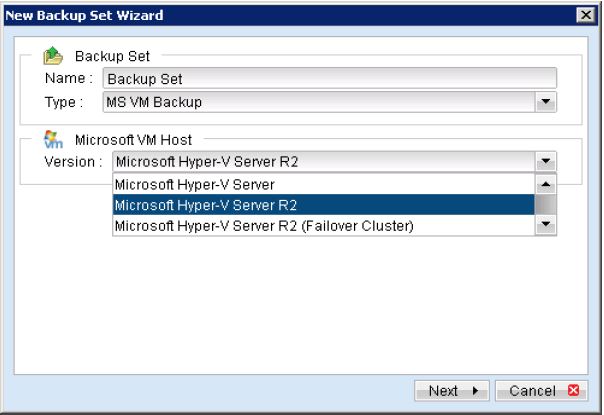Collapse the Version dropdown arrow
The height and width of the screenshot is (415, 604).
(545, 161)
